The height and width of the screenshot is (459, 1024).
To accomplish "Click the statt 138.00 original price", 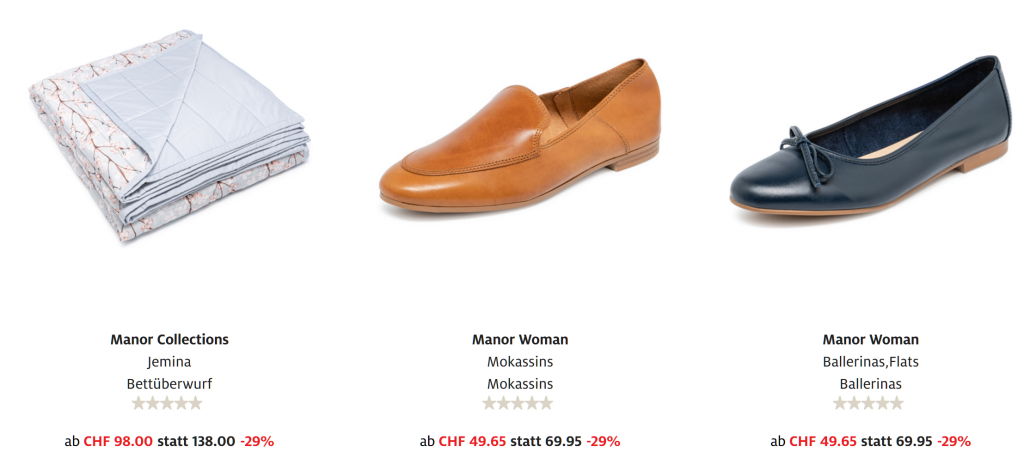I will (x=196, y=441).
